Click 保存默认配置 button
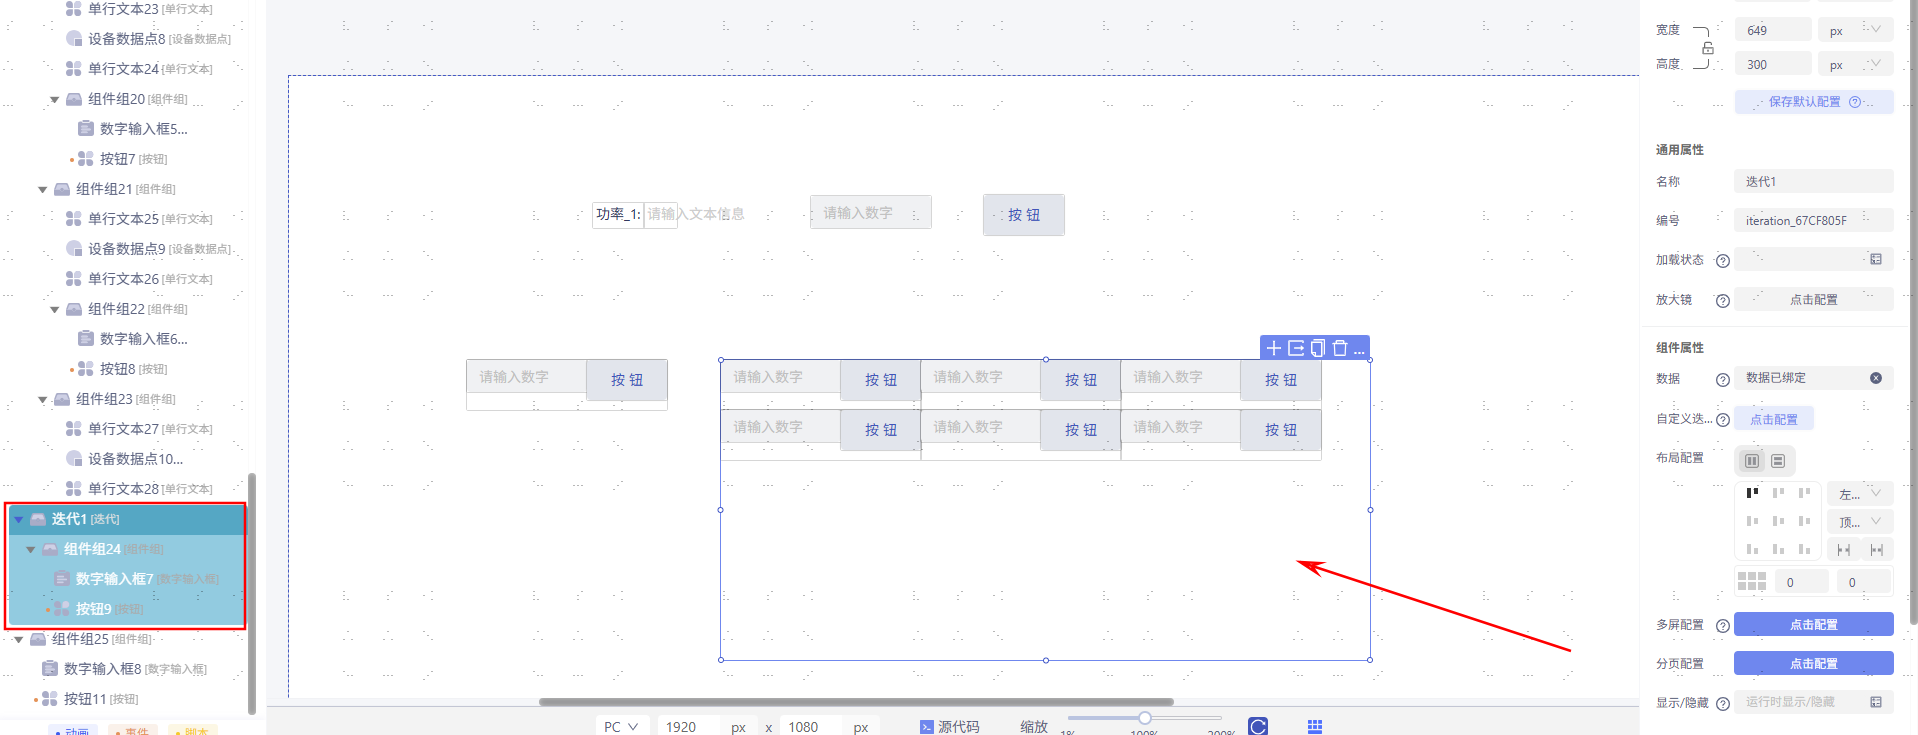1918x735 pixels. point(1814,102)
